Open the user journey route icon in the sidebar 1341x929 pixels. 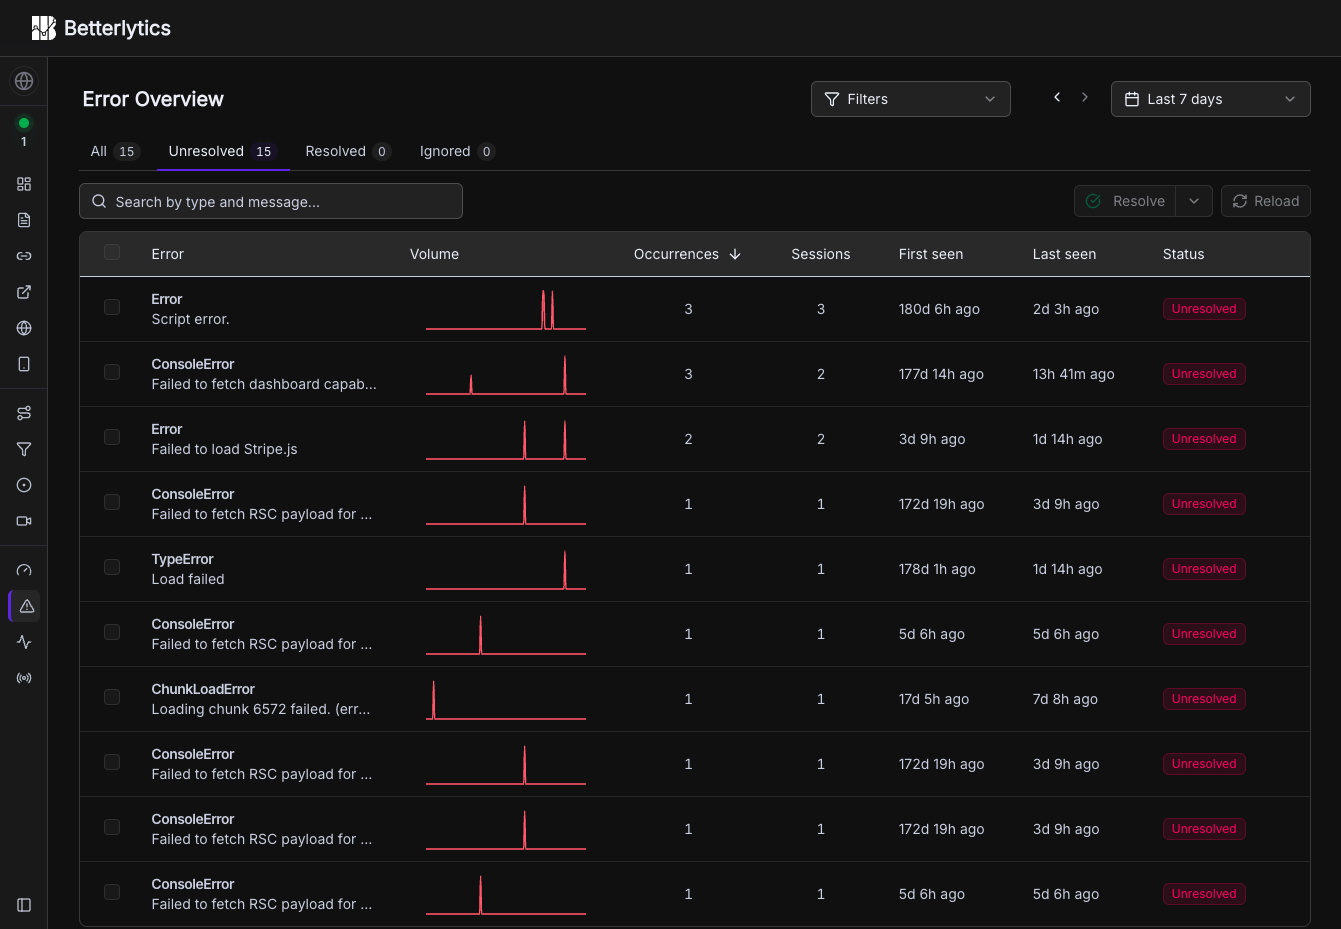pos(24,413)
